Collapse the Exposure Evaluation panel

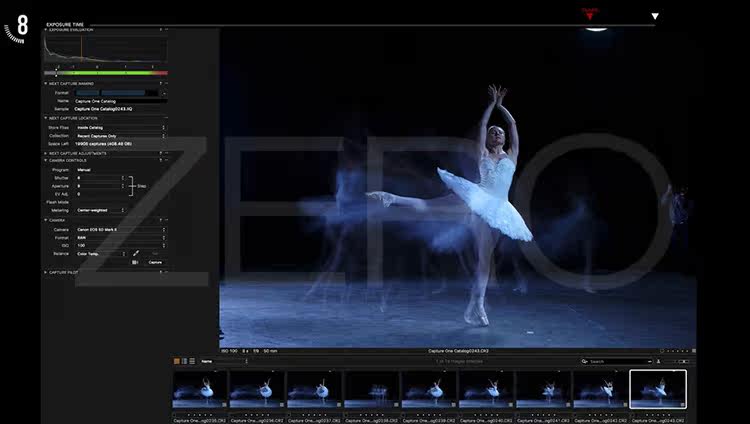pyautogui.click(x=46, y=30)
